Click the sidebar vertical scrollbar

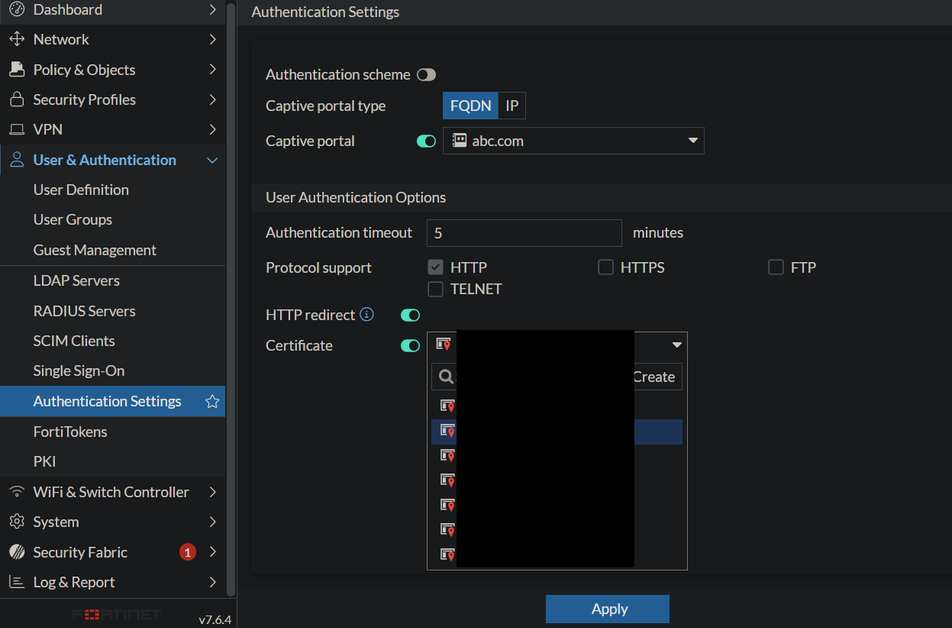(231, 298)
